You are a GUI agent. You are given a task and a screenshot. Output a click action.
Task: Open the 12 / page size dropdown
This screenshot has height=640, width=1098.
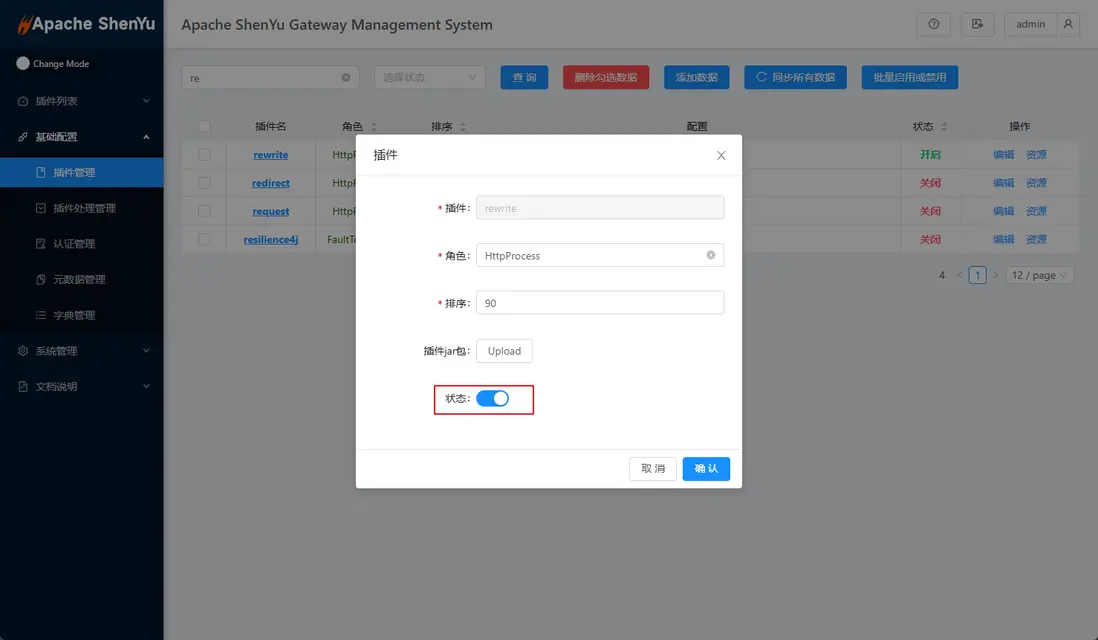pyautogui.click(x=1039, y=275)
